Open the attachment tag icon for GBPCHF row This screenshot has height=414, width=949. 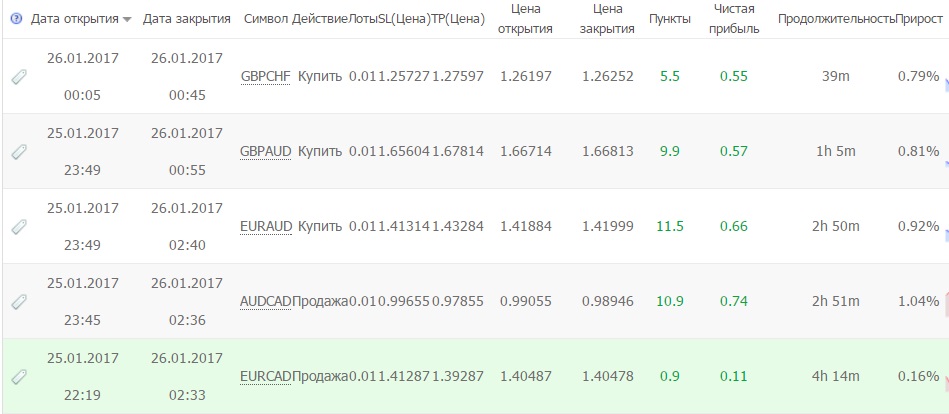click(19, 76)
